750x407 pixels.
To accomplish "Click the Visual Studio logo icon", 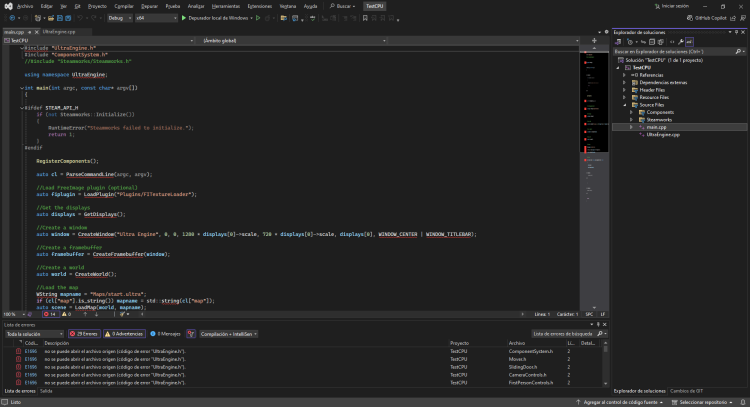I will pos(8,5).
